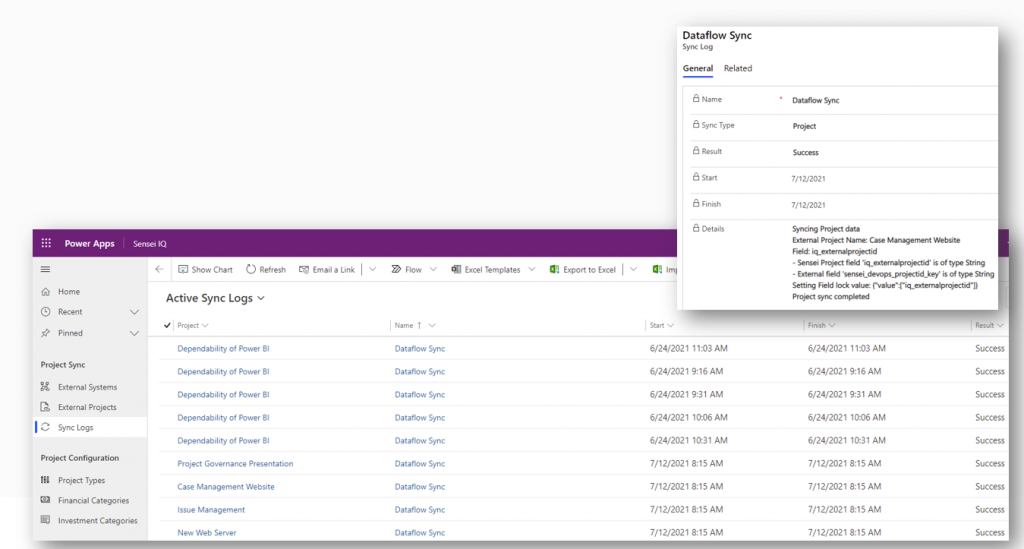Open the Result column header dropdown
Image resolution: width=1024 pixels, height=549 pixels.
pos(1000,325)
